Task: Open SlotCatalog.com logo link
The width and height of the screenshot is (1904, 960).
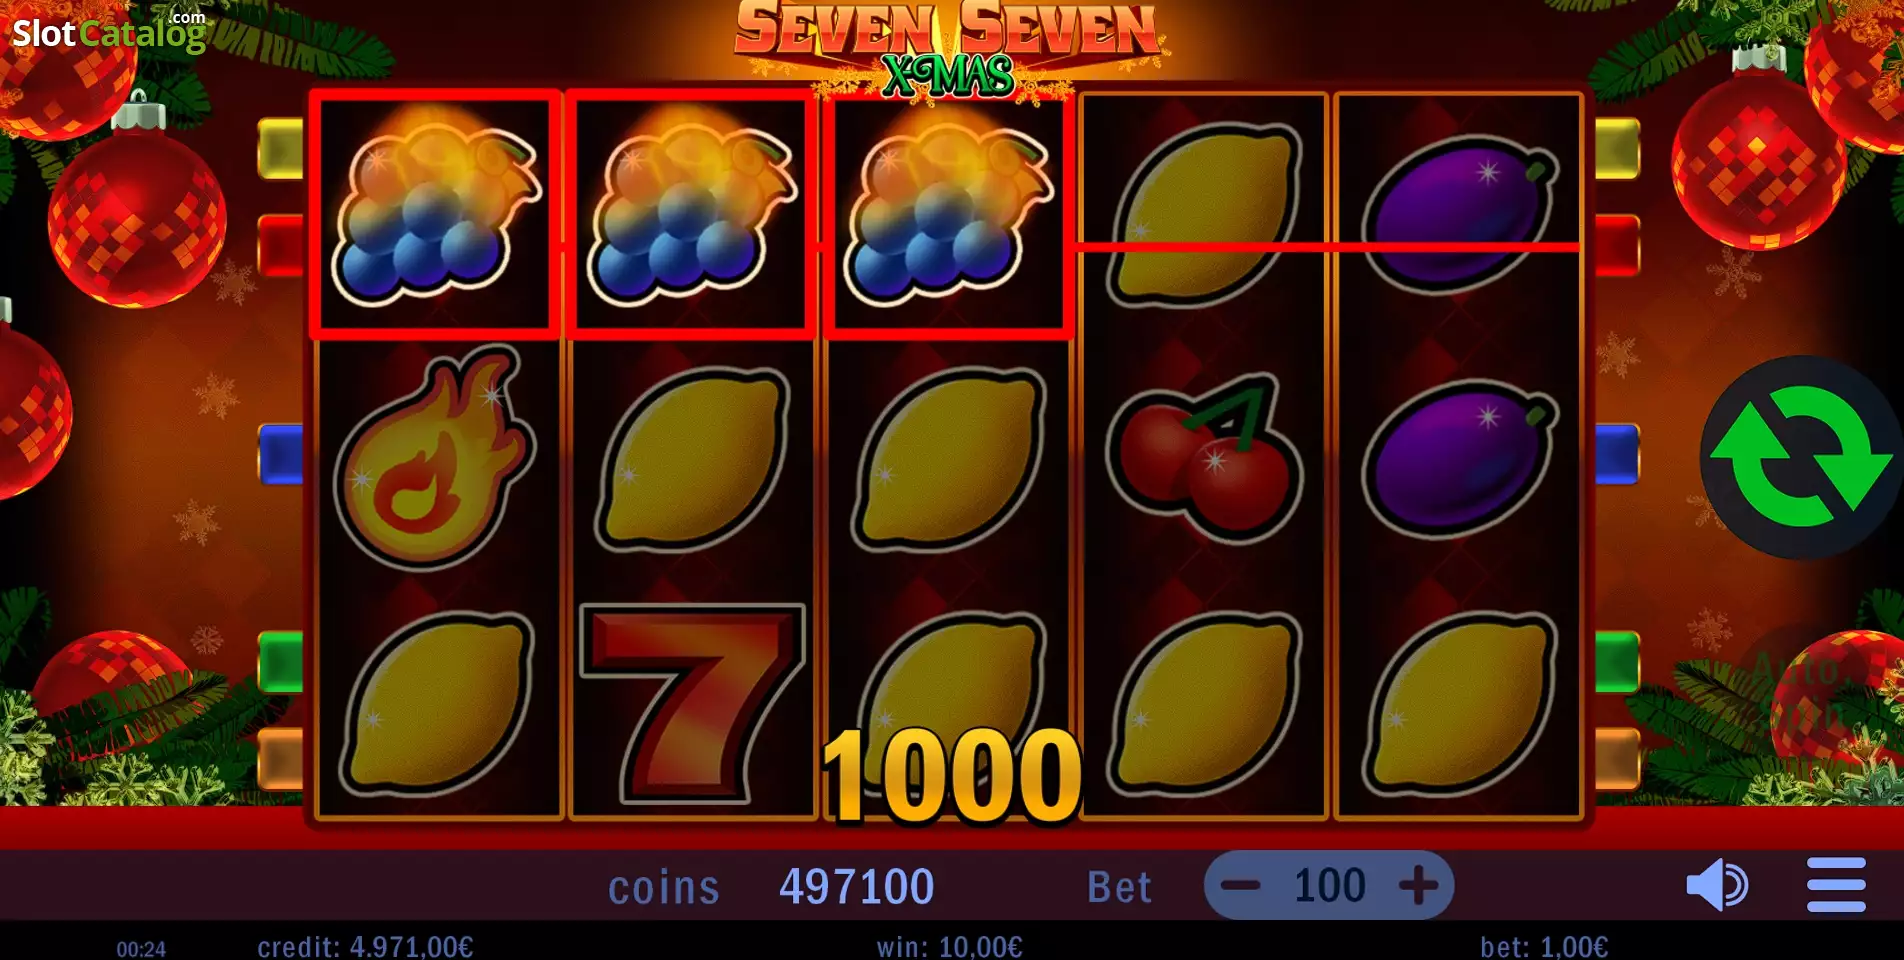Action: 109,31
